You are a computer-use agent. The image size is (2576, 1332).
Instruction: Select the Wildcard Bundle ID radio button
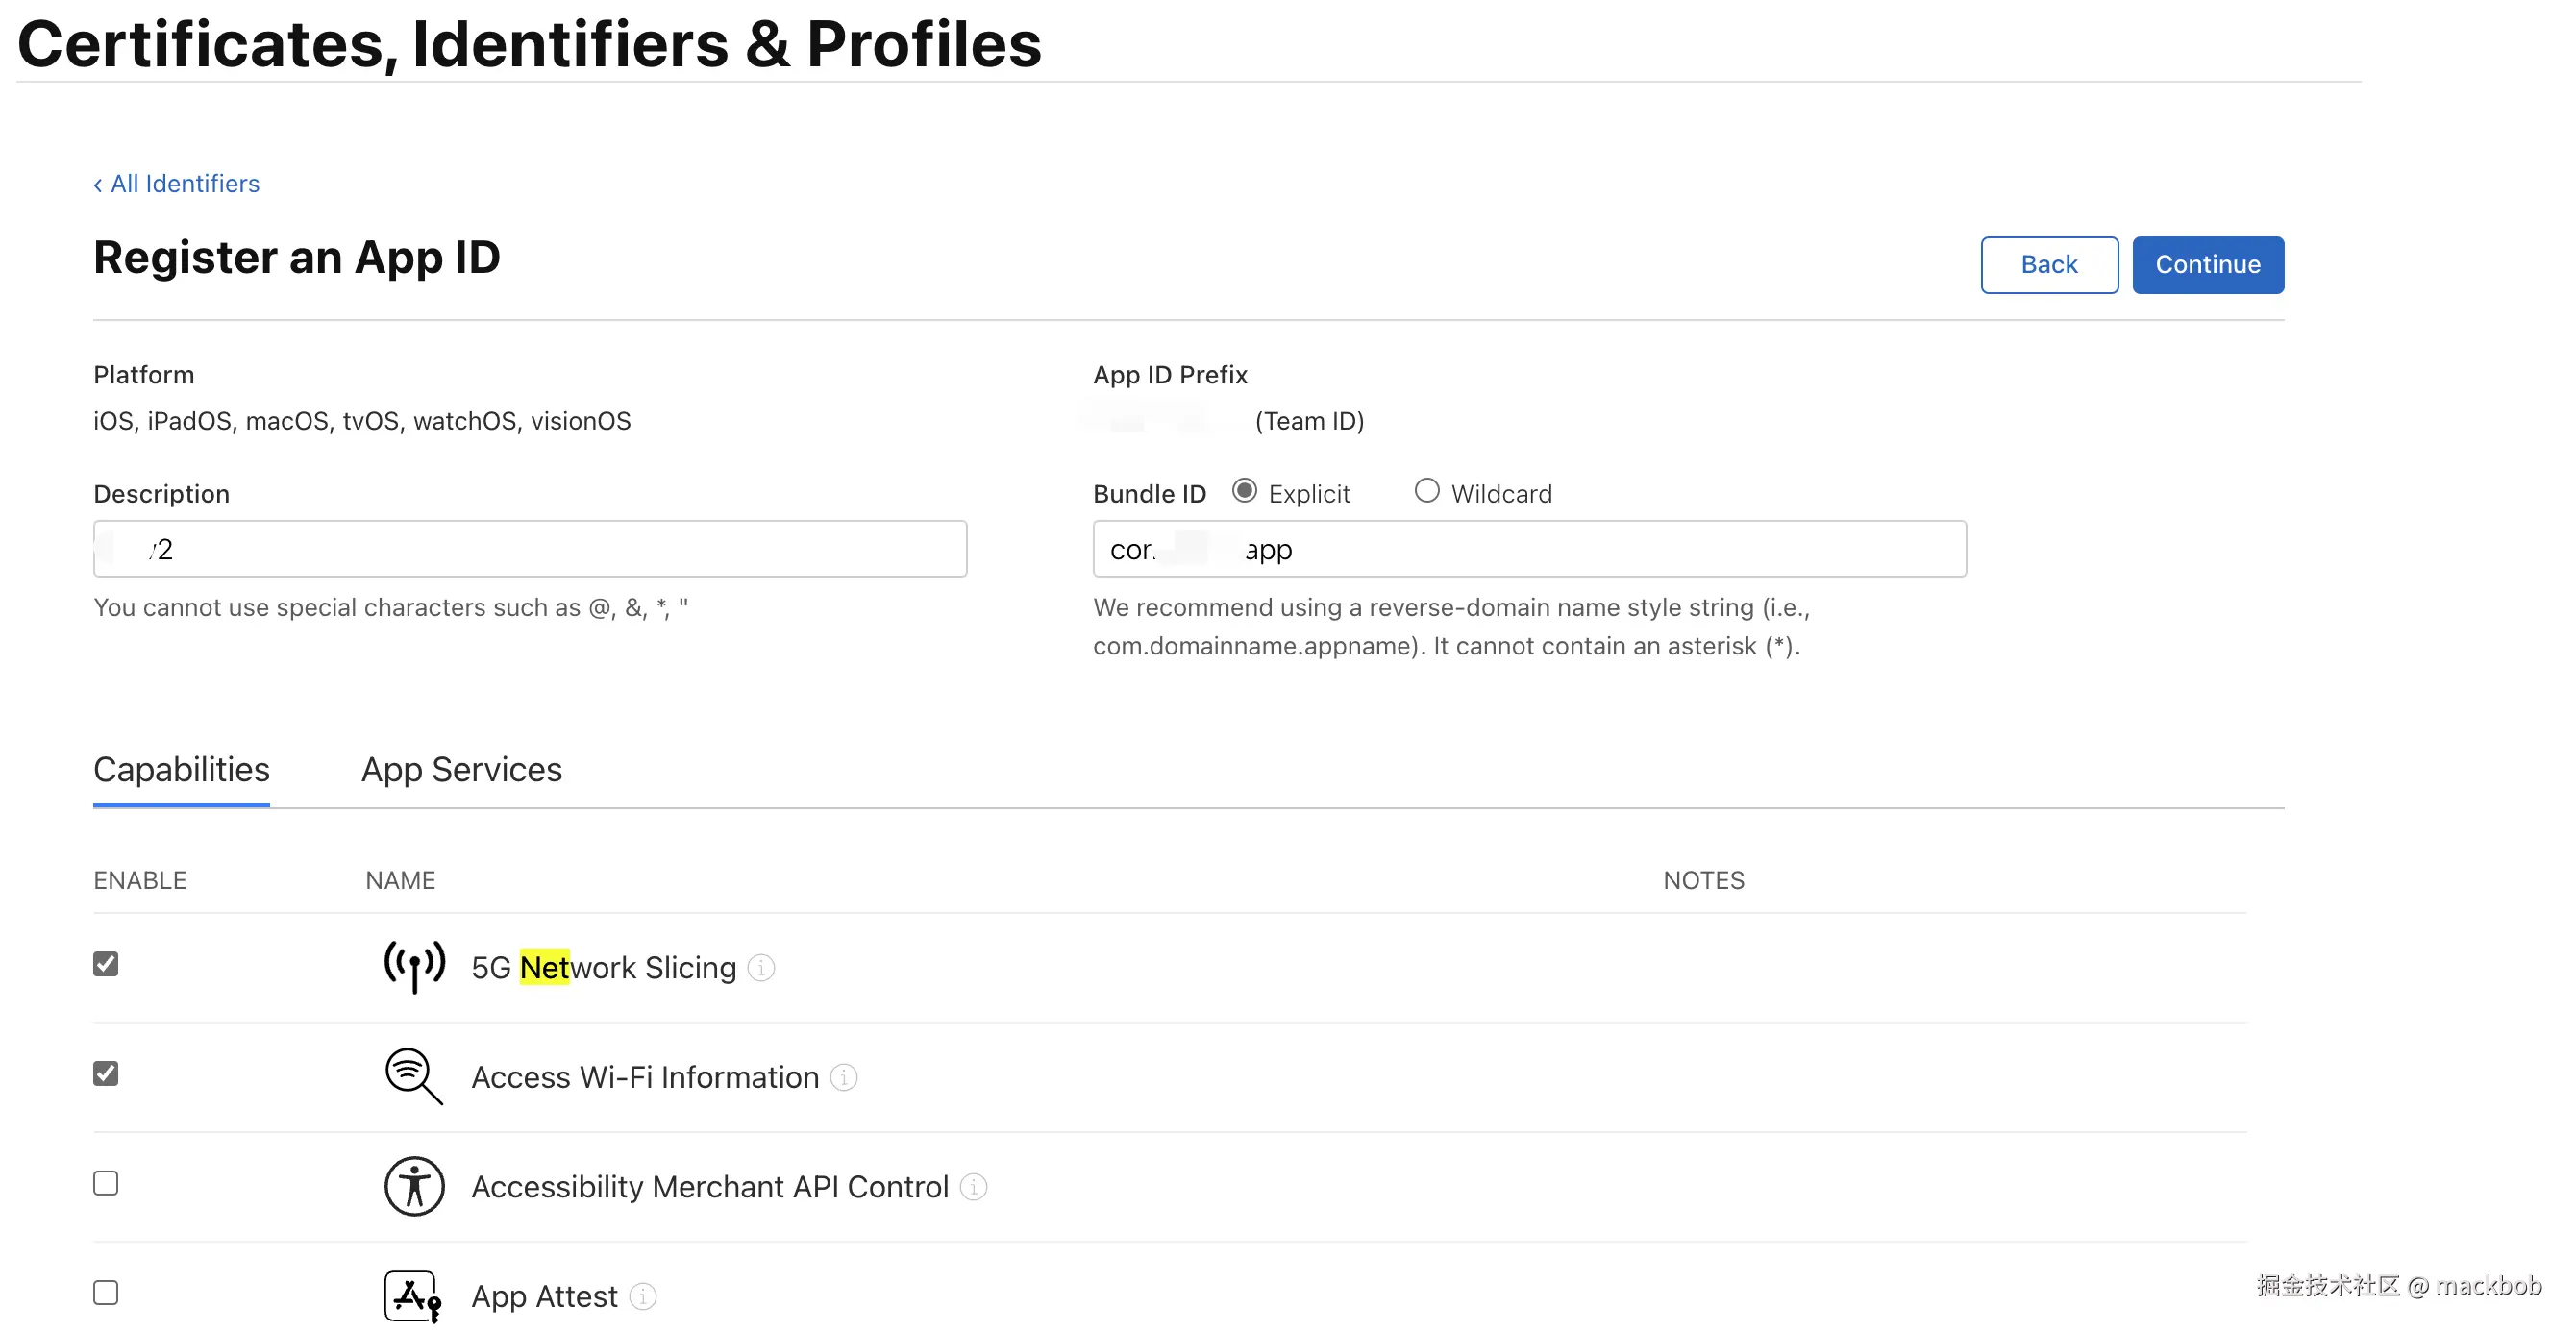[1427, 491]
